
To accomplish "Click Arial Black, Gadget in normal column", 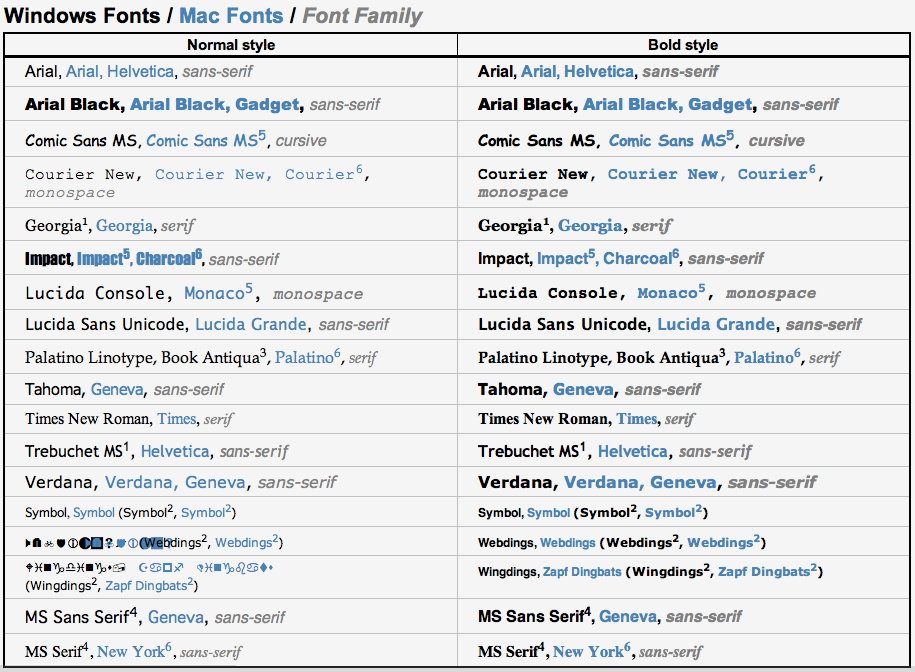I will (x=215, y=104).
